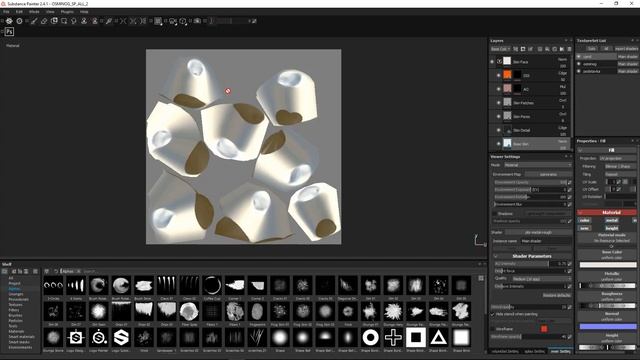
Task: Toggle the metal channel button under Material
Action: click(x=611, y=220)
